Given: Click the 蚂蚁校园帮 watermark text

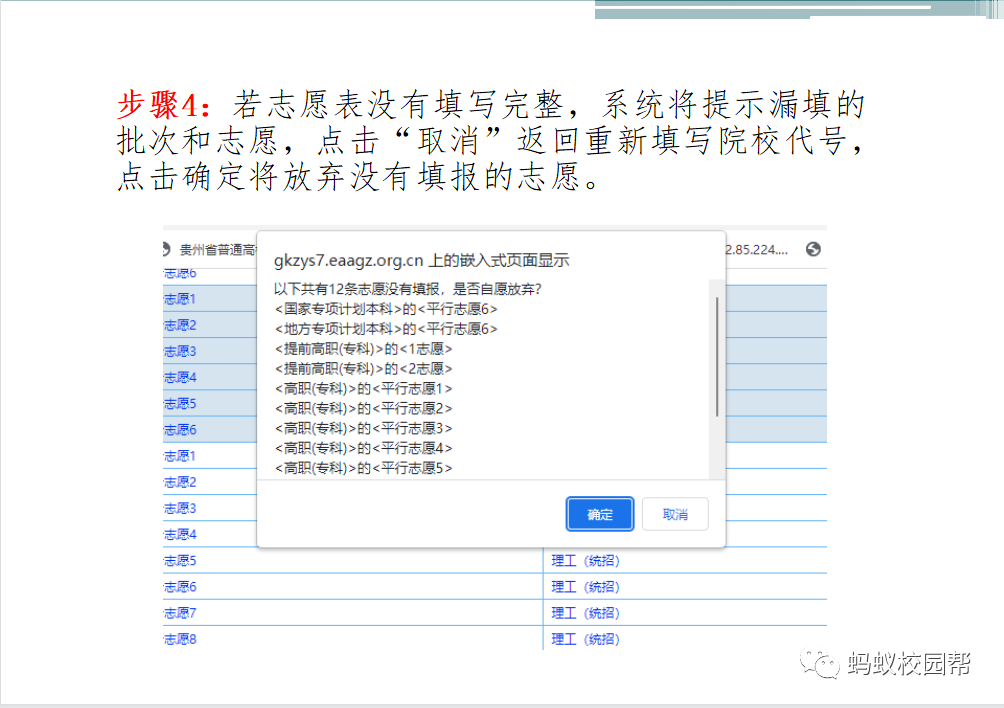Looking at the screenshot, I should (908, 663).
